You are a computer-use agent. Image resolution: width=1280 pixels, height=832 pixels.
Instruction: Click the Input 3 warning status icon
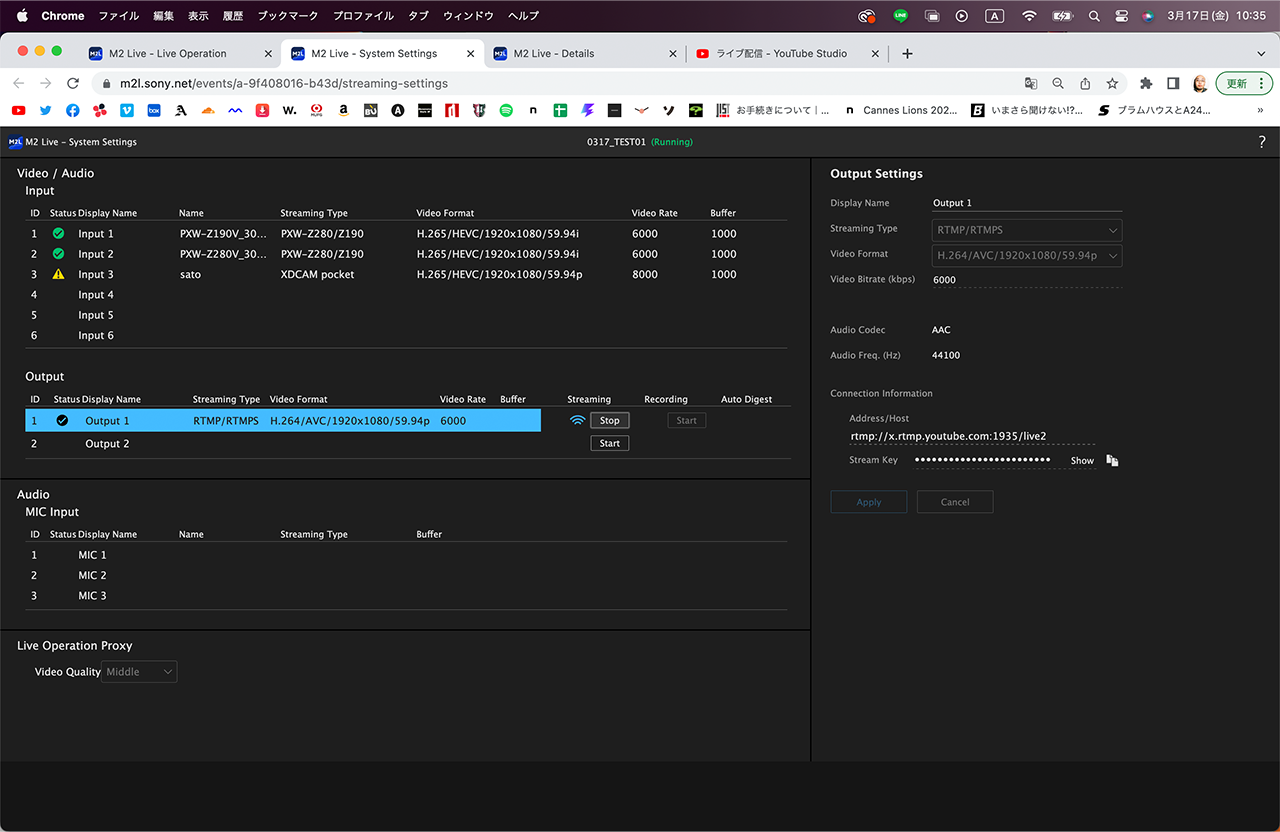click(58, 274)
